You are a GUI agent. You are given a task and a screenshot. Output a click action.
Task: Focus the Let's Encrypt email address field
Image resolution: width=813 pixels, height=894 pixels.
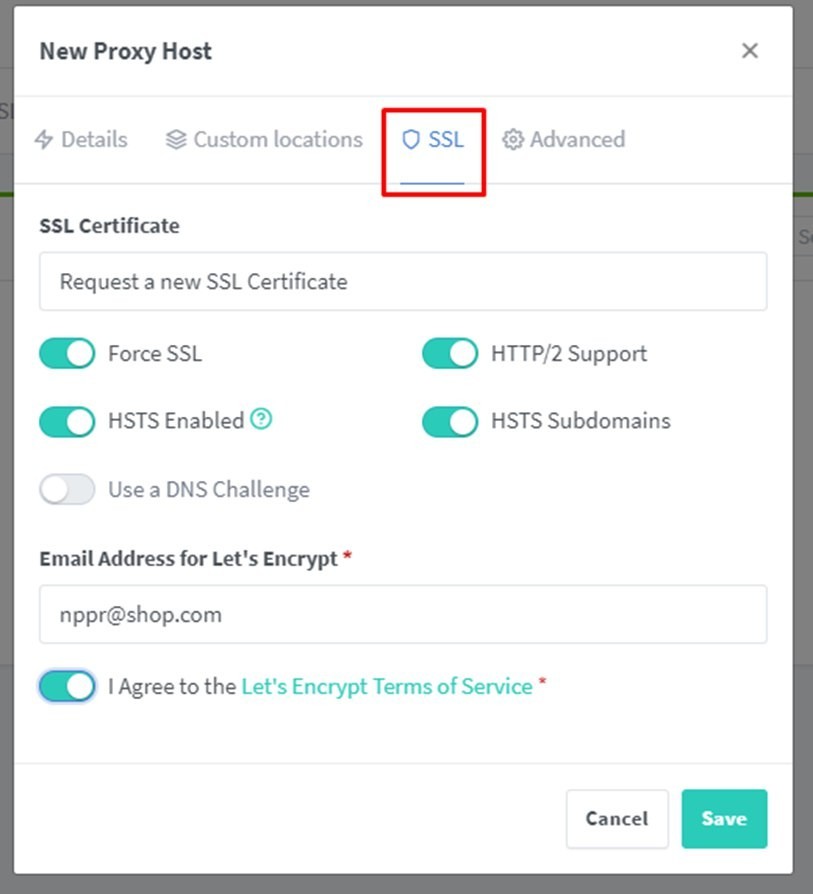click(x=403, y=615)
